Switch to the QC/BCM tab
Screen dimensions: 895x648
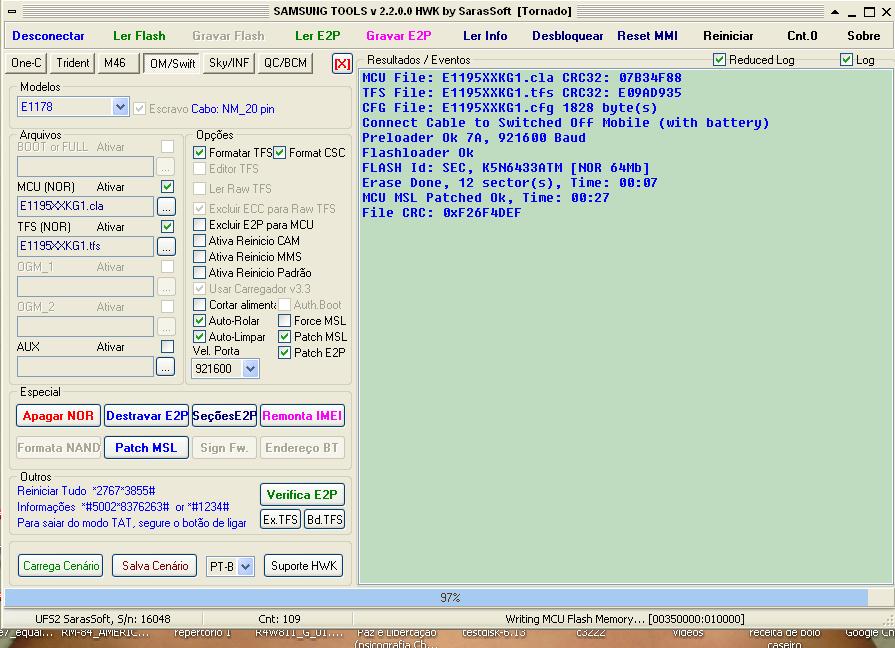(x=285, y=63)
